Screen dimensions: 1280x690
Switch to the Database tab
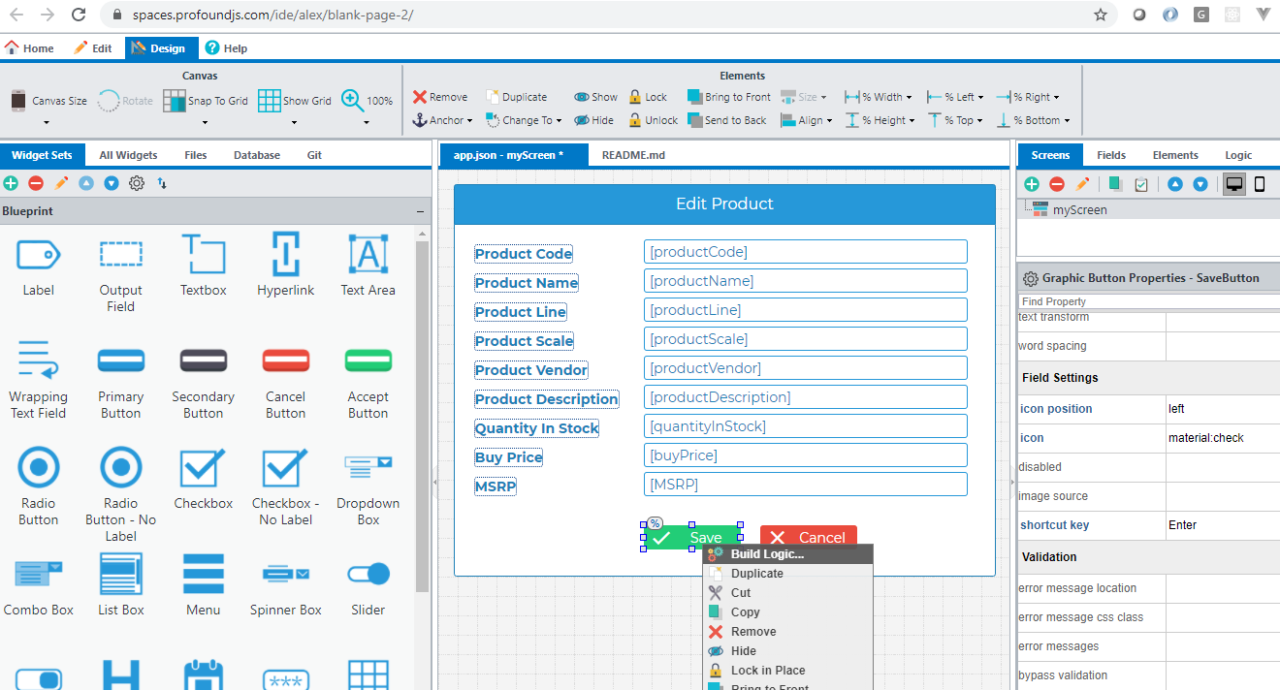(257, 155)
